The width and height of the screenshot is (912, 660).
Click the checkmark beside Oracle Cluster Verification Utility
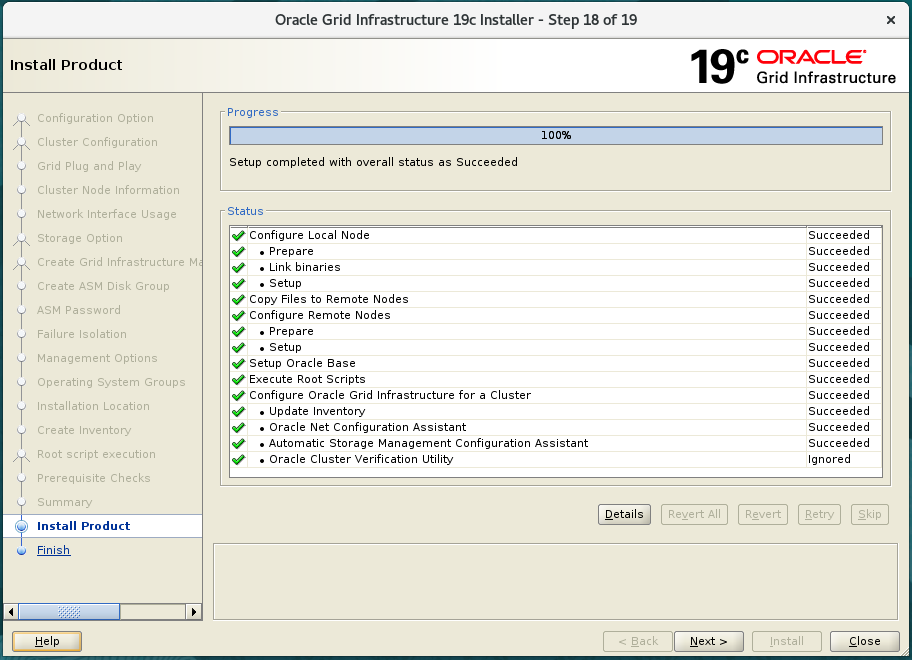238,459
